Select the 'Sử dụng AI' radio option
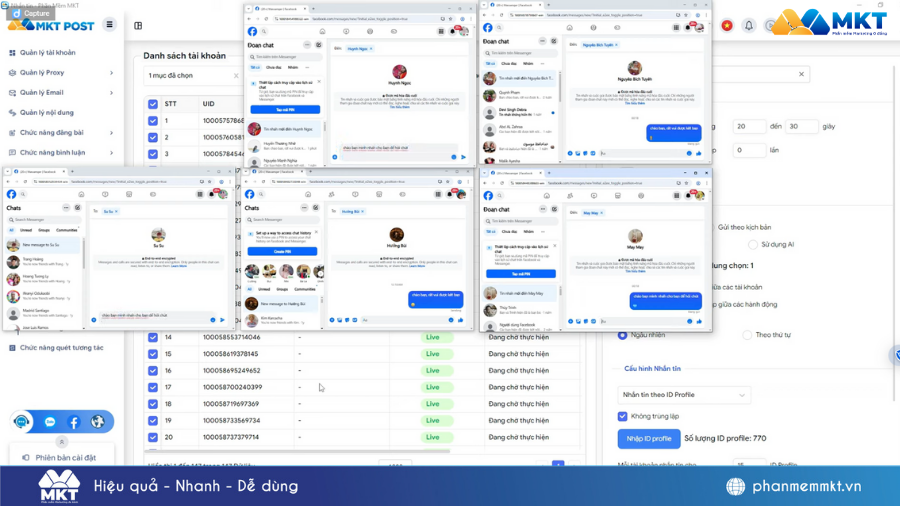The image size is (900, 506). point(753,244)
